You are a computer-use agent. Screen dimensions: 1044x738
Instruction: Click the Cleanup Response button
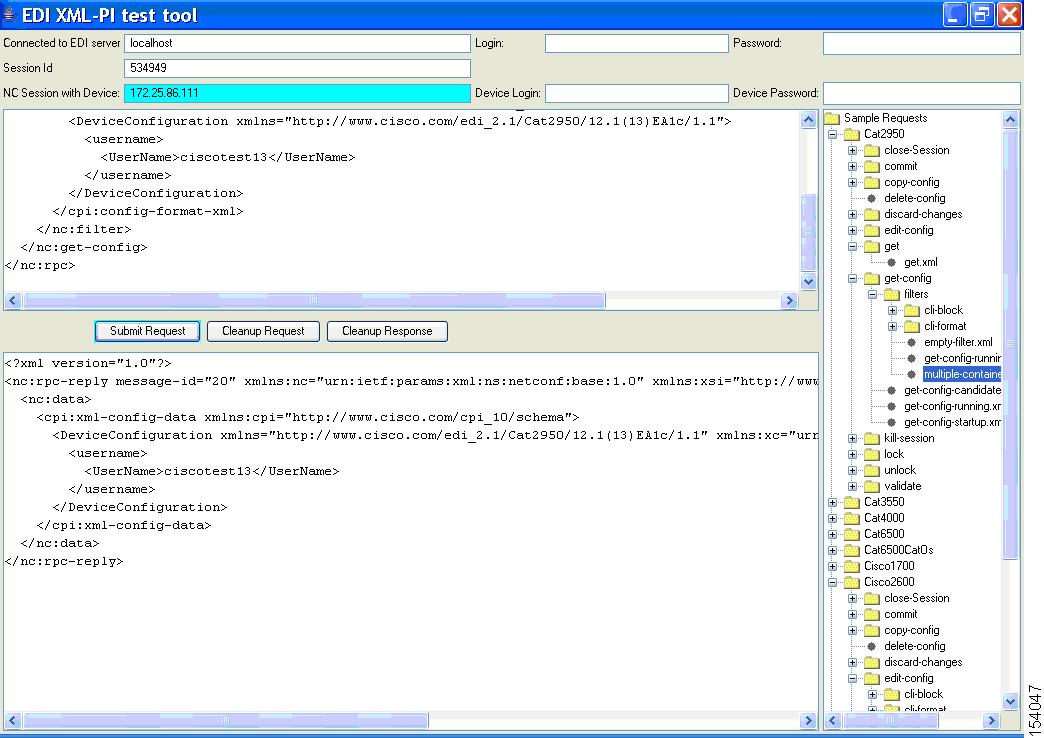pos(387,331)
